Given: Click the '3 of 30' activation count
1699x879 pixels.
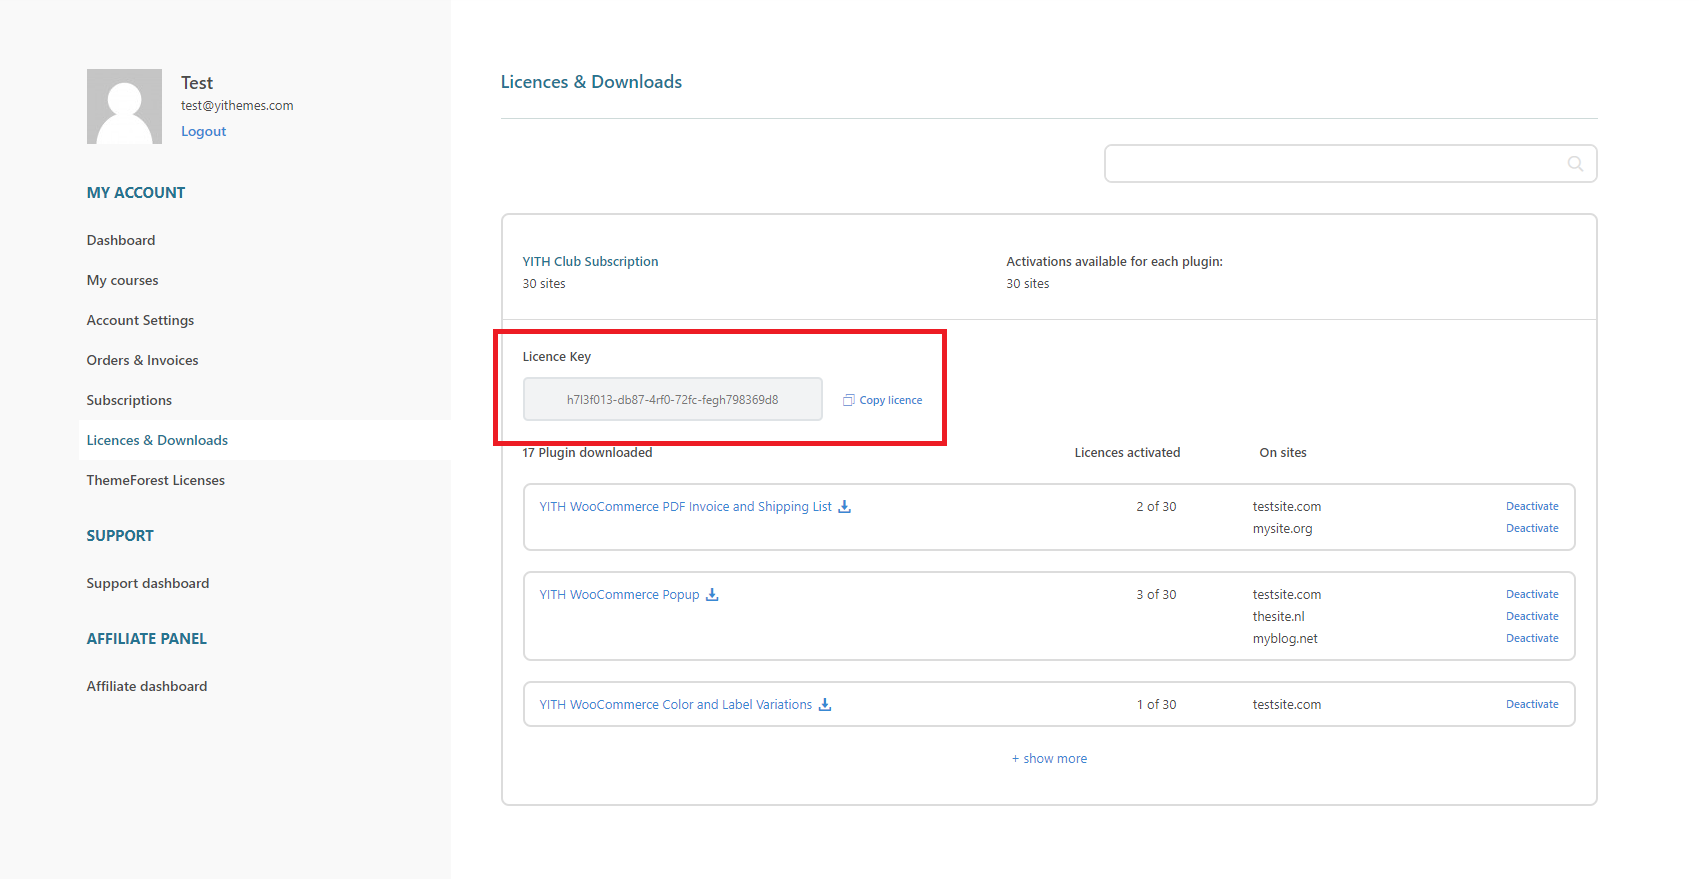Looking at the screenshot, I should click(x=1156, y=595).
